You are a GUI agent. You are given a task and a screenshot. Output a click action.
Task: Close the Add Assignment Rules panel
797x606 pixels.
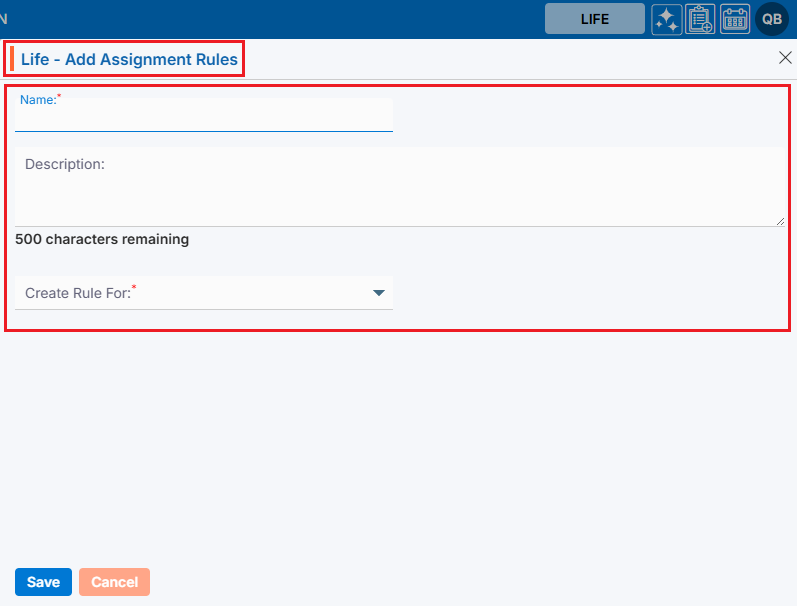[785, 58]
